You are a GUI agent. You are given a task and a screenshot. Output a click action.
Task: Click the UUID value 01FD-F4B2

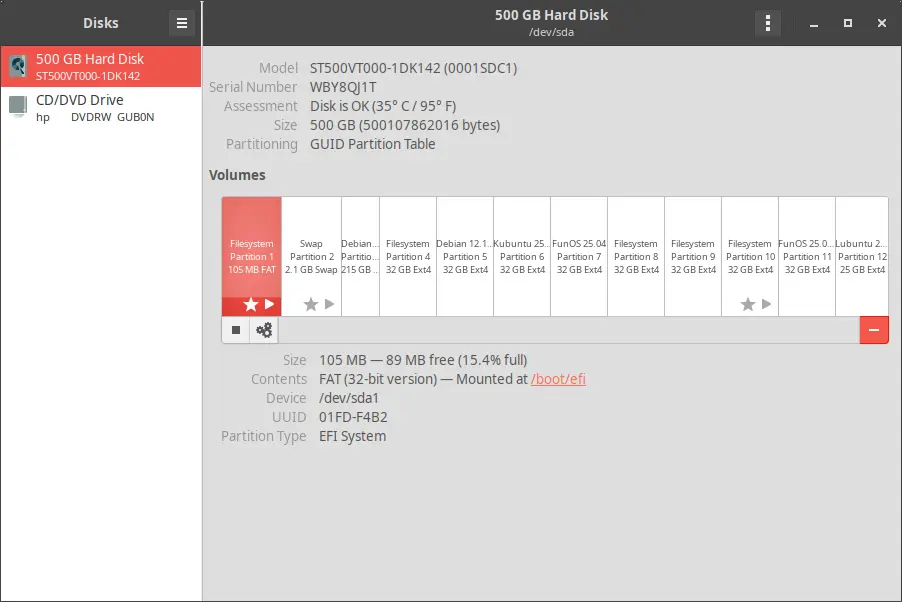point(353,417)
